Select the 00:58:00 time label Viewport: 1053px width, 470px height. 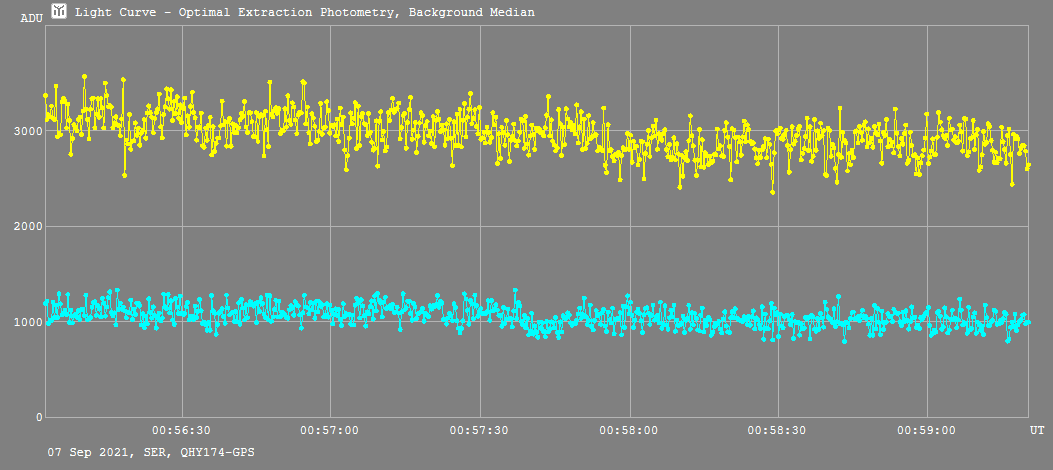[x=629, y=430]
